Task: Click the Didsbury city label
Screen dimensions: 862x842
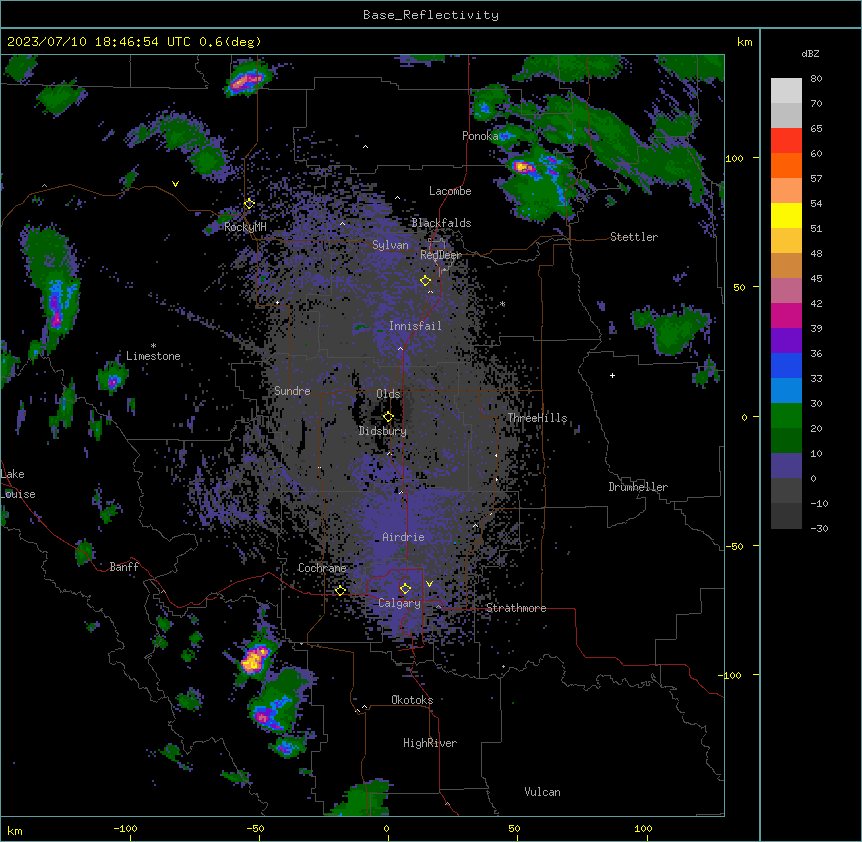Action: tap(383, 431)
